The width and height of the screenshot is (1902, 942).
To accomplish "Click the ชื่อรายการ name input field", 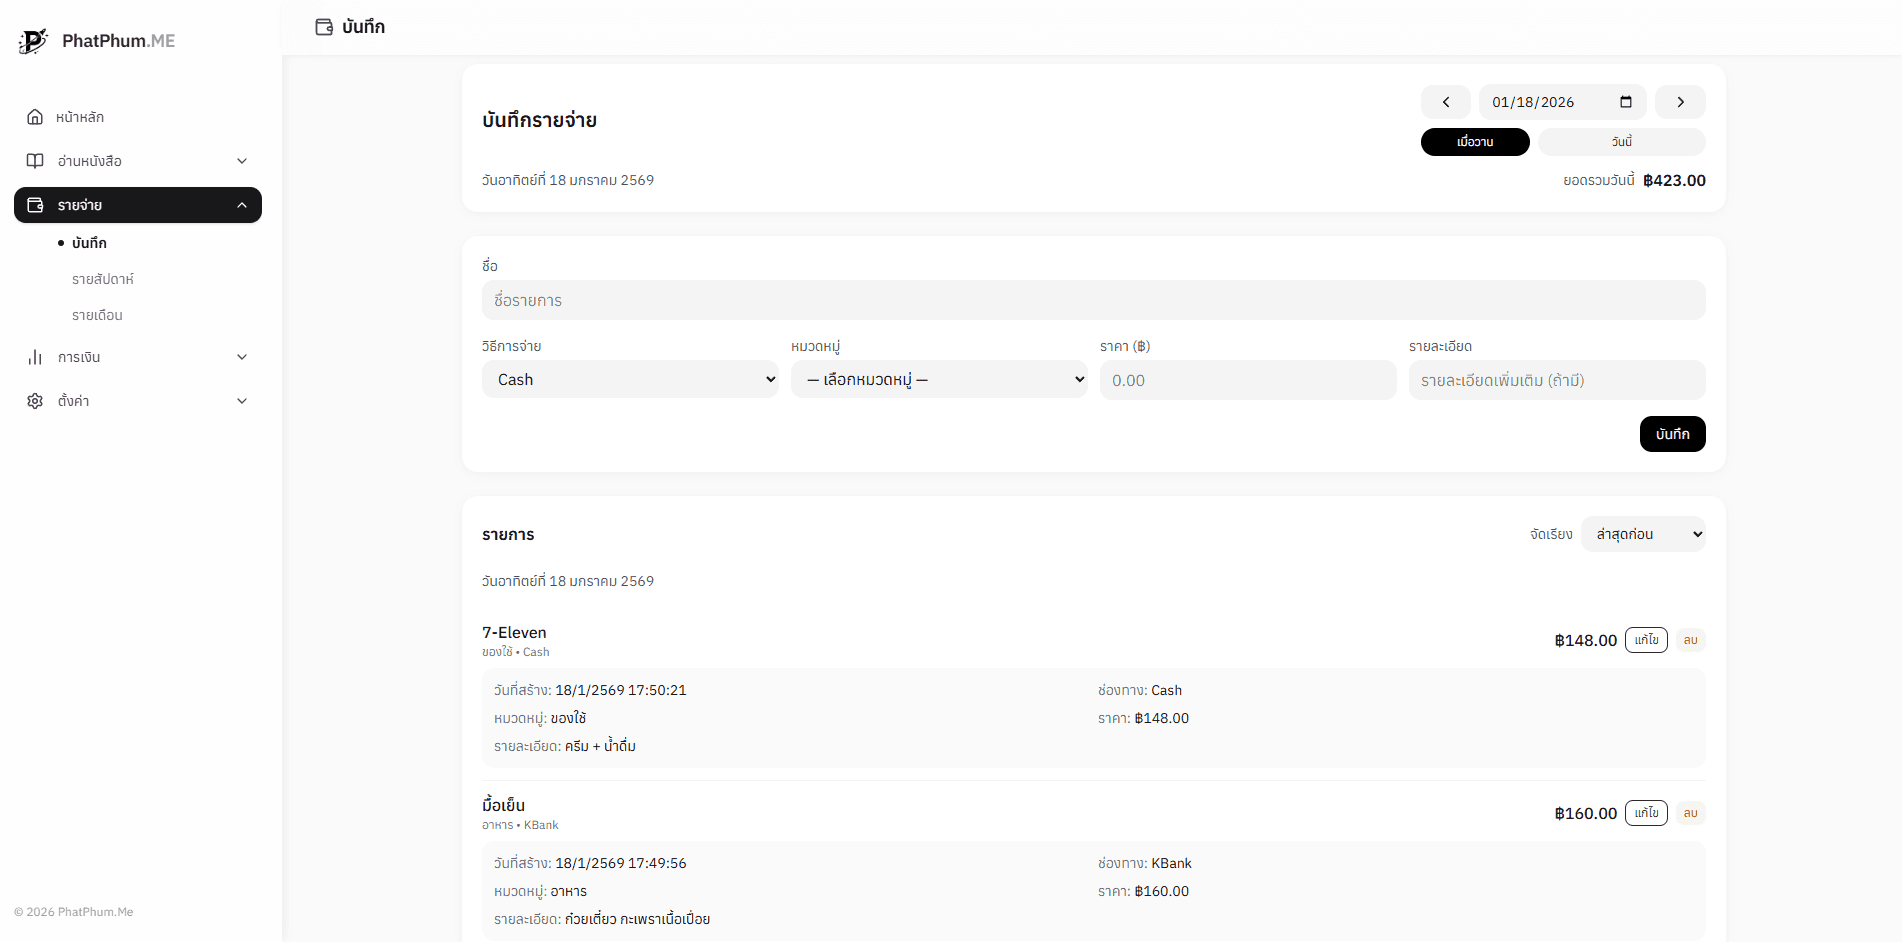I will (1093, 300).
